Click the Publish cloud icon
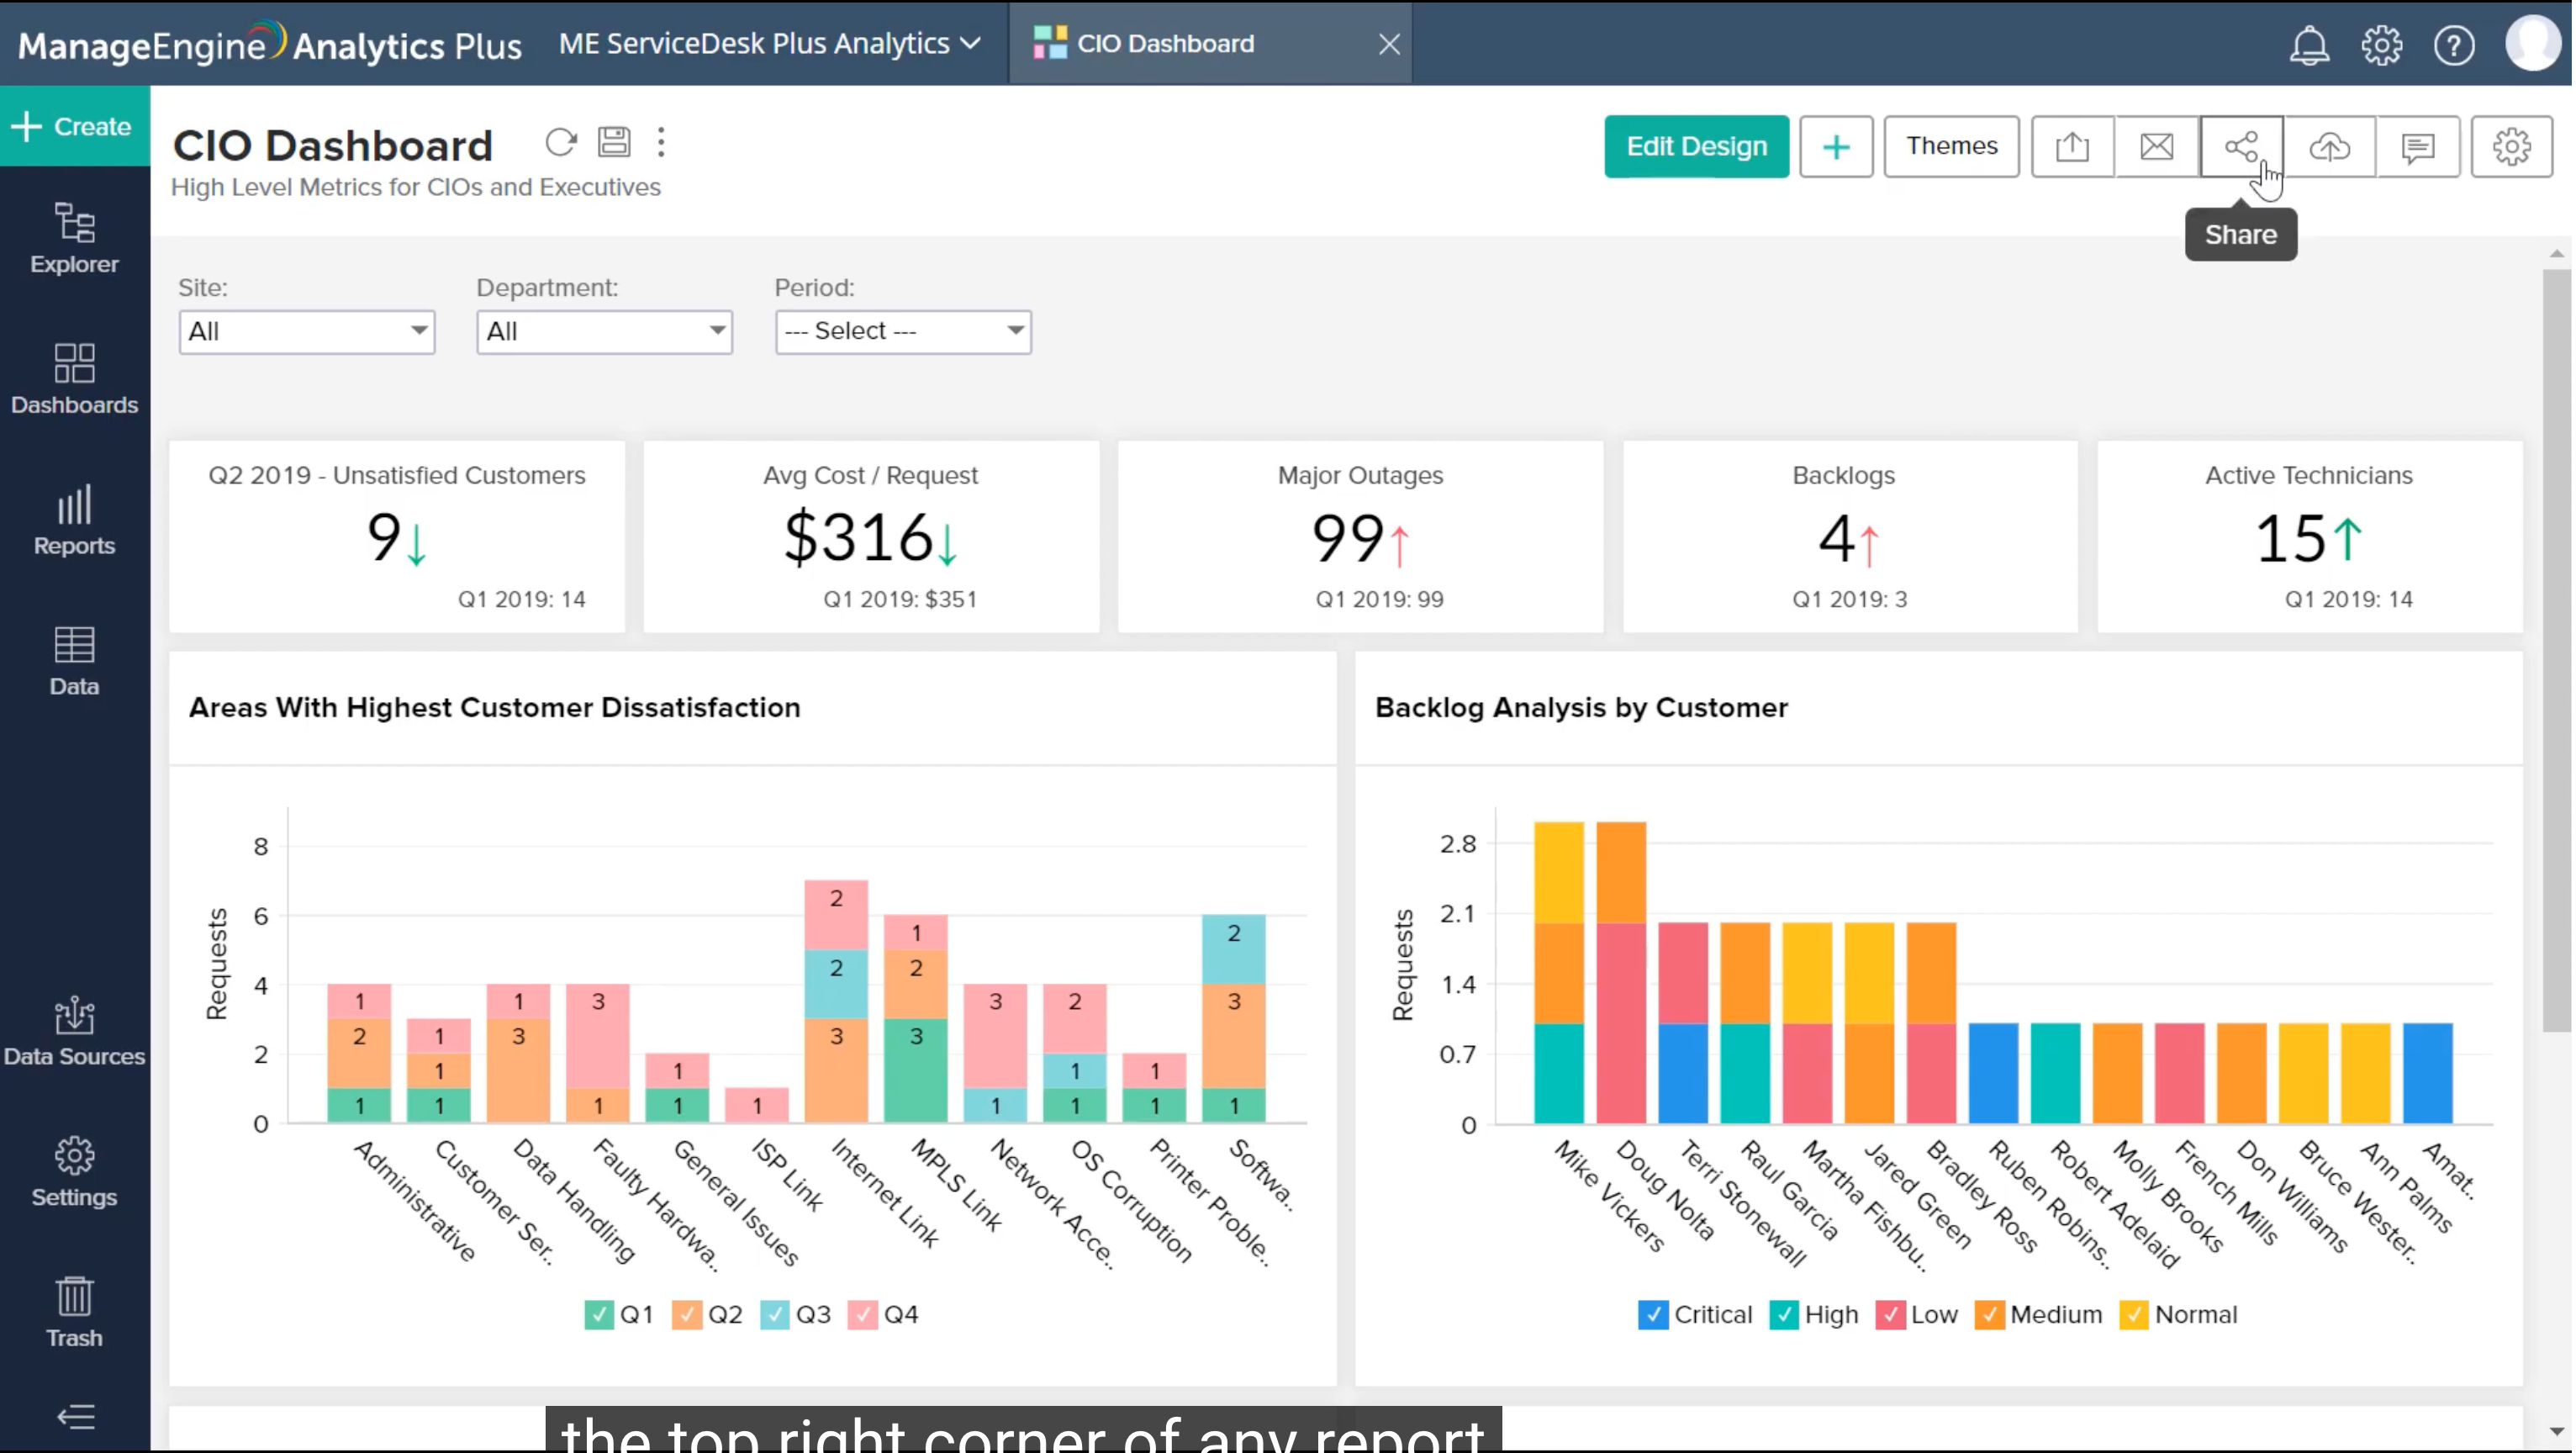2576x1453 pixels. coord(2329,147)
